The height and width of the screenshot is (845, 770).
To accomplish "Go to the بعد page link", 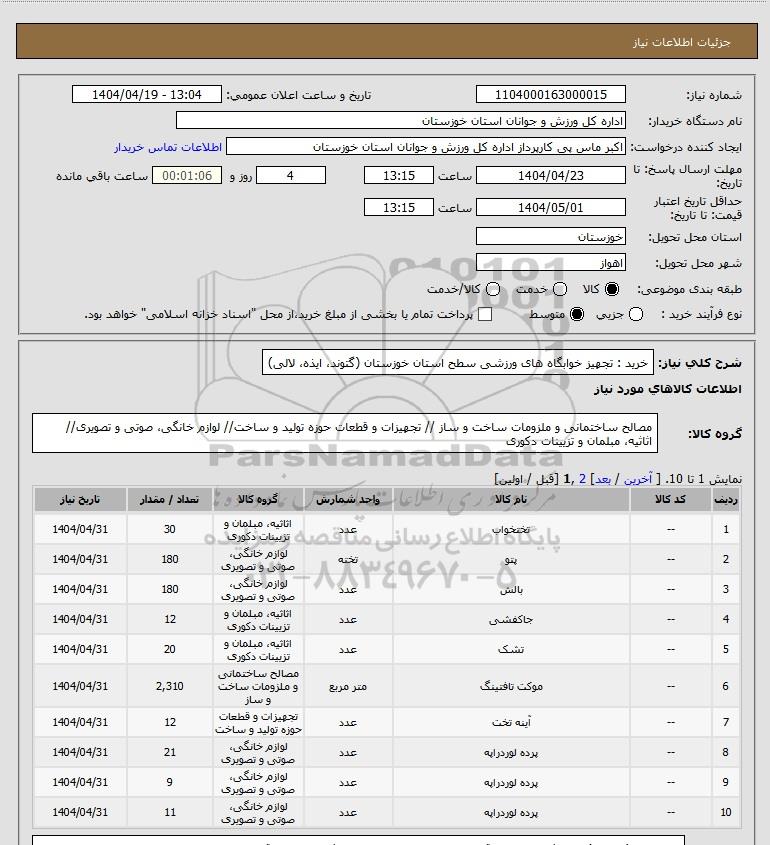I will (x=602, y=479).
